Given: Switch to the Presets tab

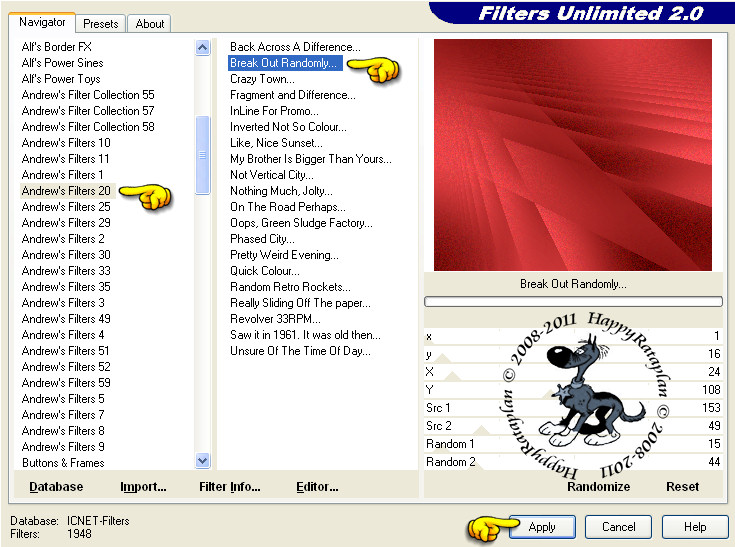Looking at the screenshot, I should point(100,23).
